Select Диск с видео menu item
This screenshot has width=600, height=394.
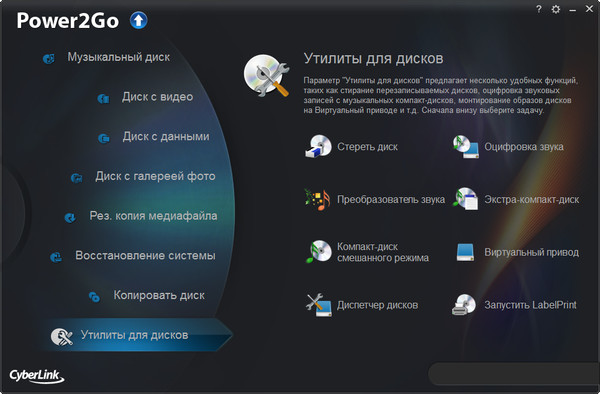coord(157,97)
